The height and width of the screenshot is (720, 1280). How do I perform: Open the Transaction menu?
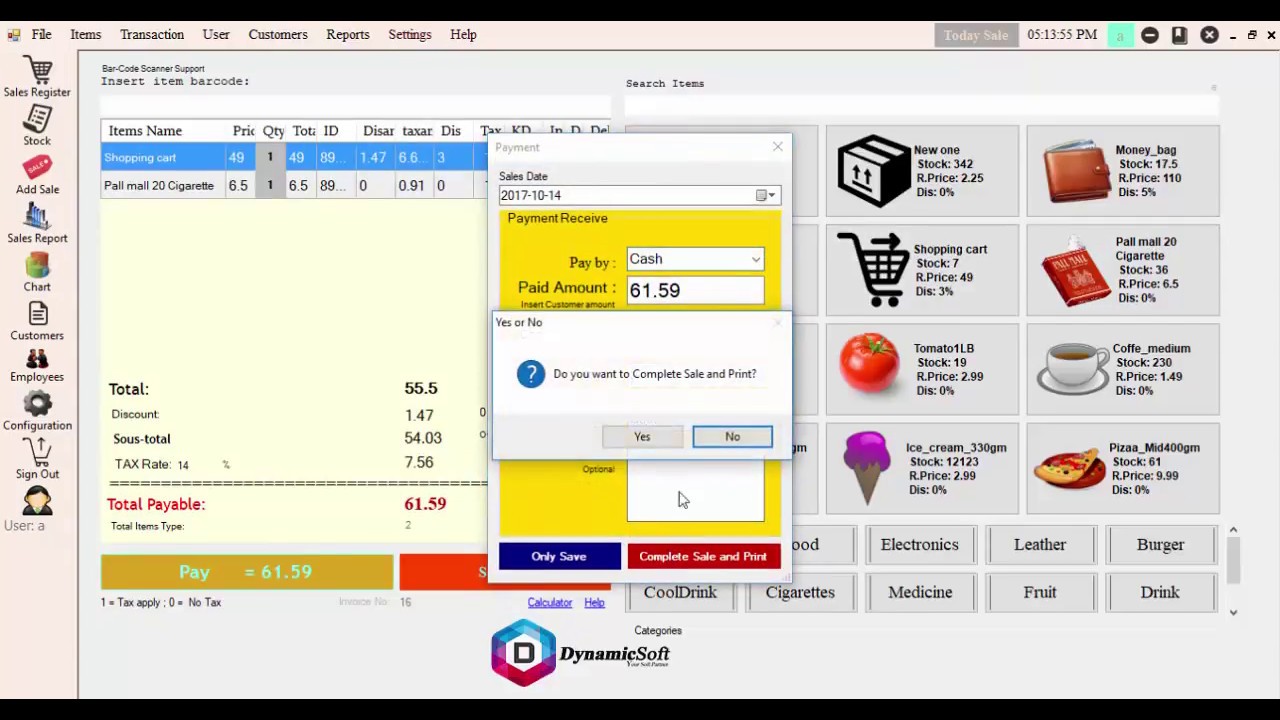tap(152, 35)
